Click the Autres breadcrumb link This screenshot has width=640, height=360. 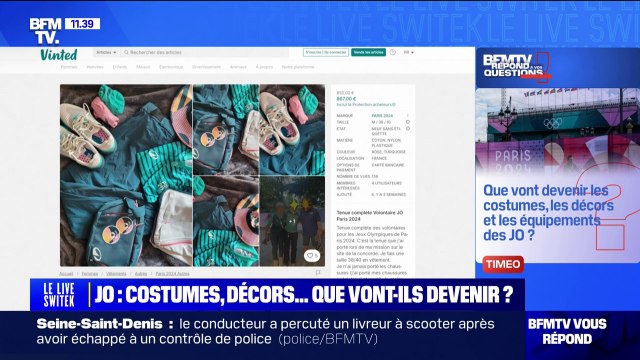(141, 274)
